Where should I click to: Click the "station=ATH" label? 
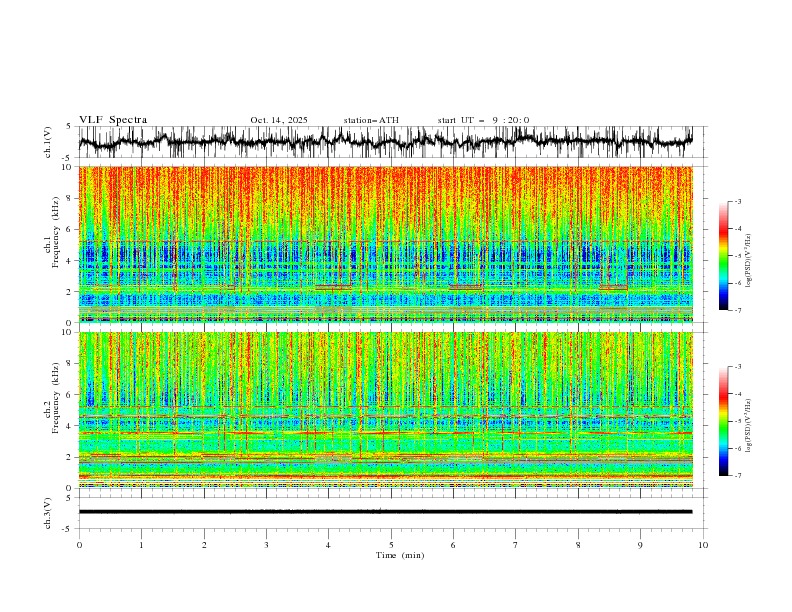click(x=371, y=120)
